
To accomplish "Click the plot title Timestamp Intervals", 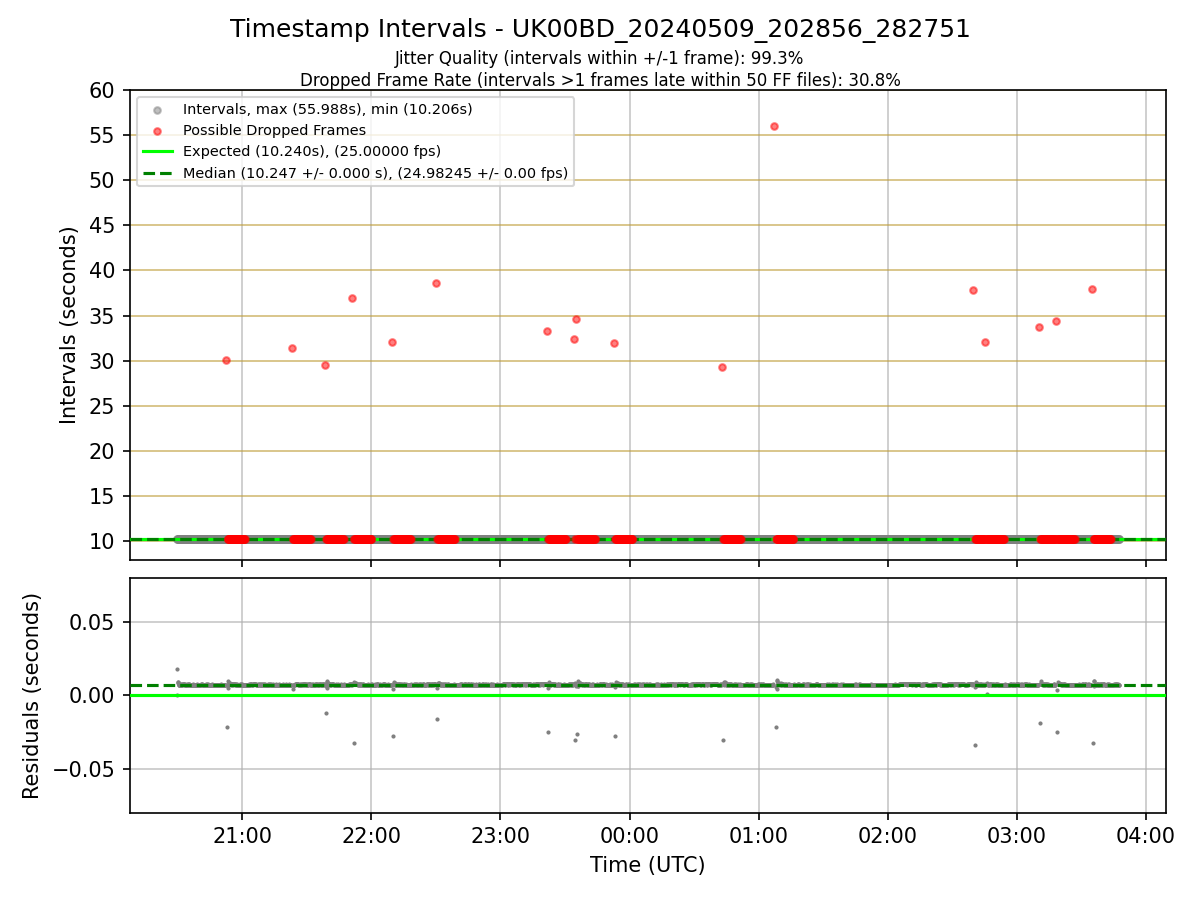I will (x=600, y=29).
